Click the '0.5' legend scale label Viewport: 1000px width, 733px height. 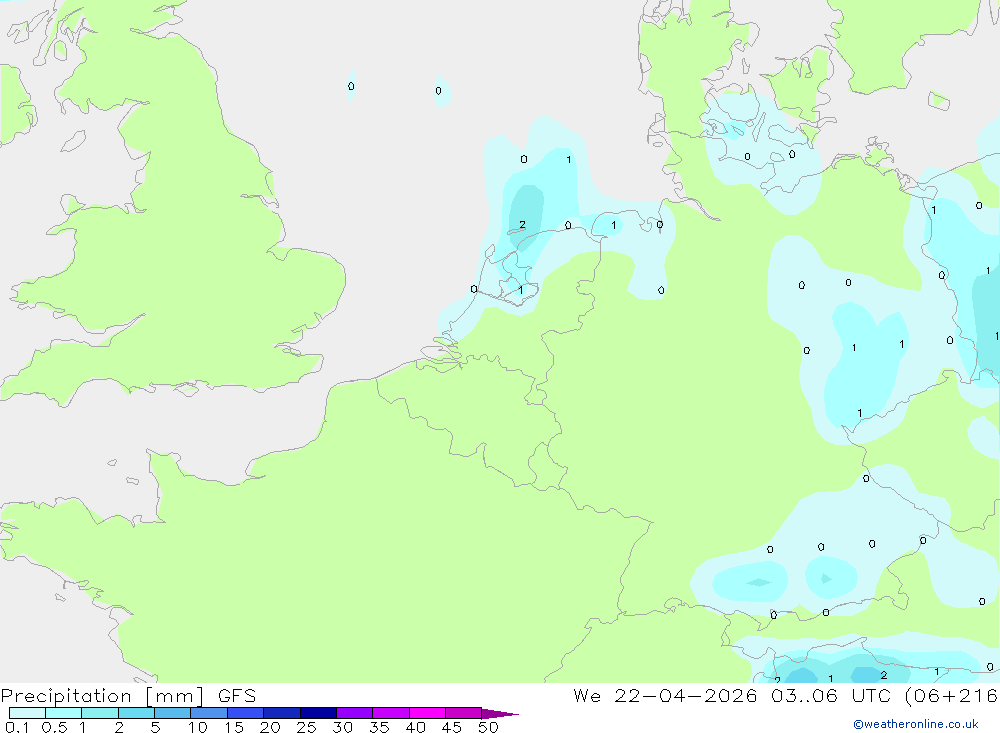(54, 727)
